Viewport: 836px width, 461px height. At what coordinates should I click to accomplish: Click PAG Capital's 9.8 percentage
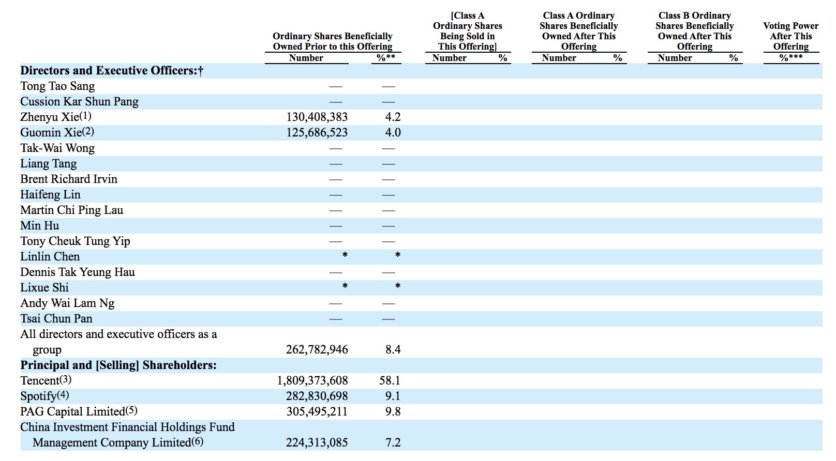[x=393, y=411]
